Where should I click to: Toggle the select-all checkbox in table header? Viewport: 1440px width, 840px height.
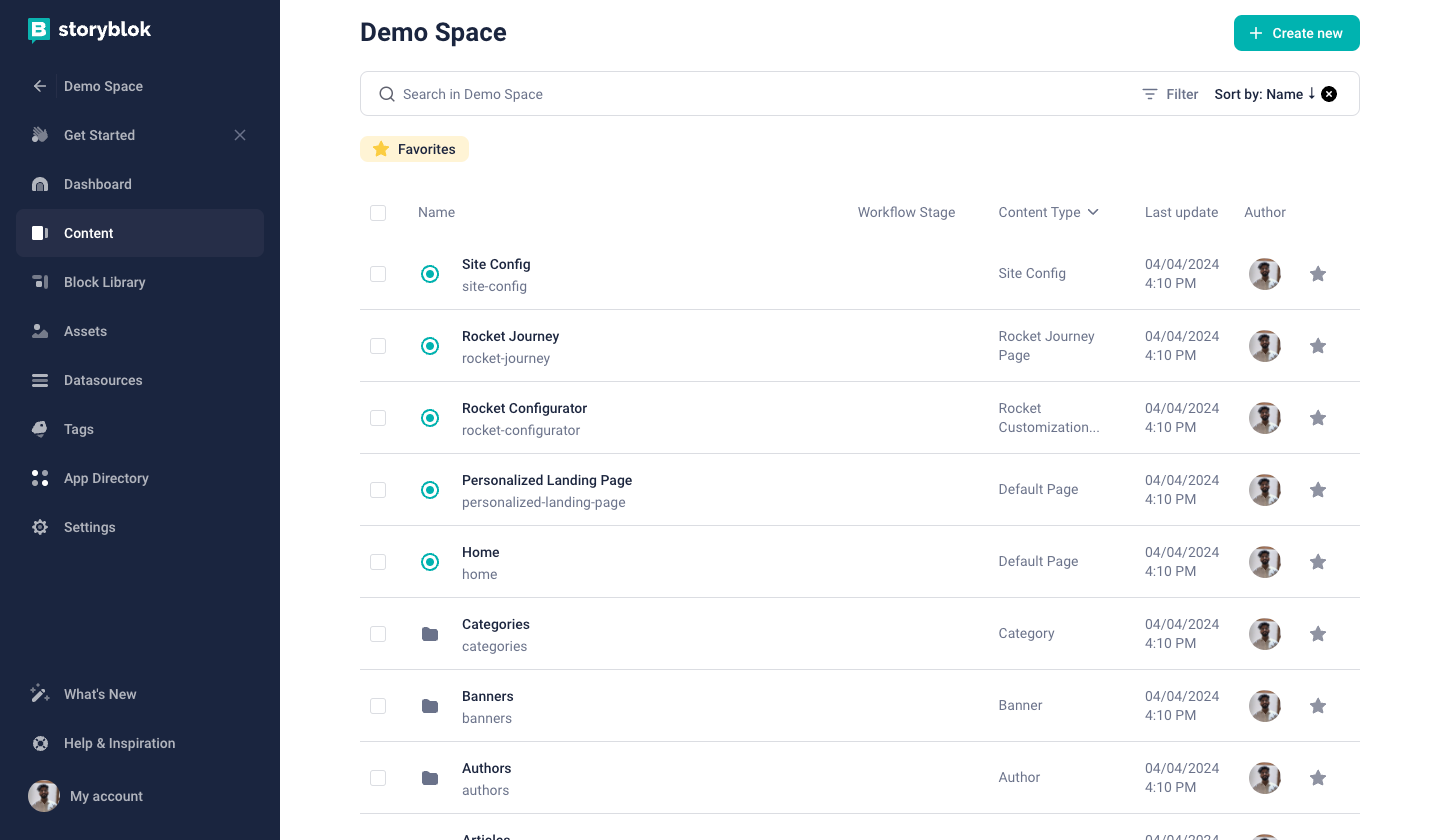[378, 213]
